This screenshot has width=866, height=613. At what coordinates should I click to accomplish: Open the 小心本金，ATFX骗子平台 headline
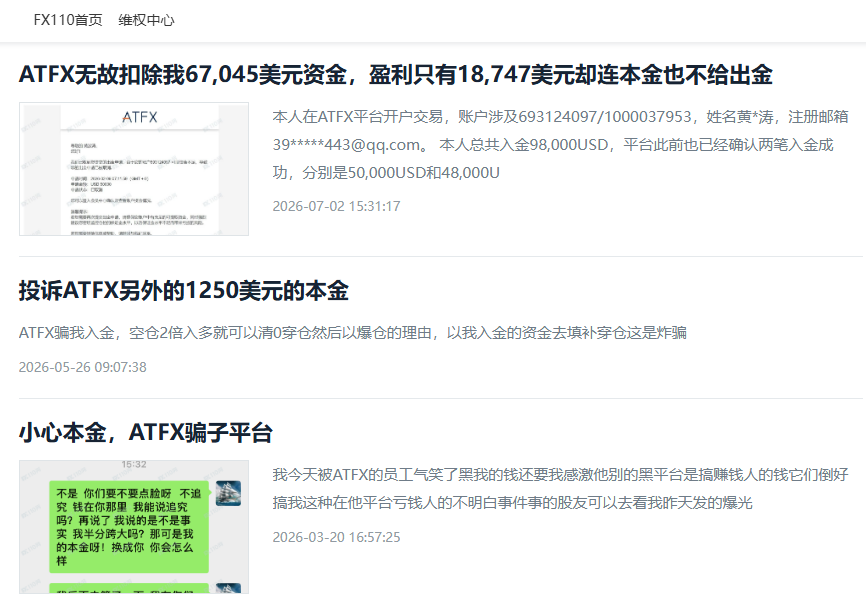(145, 432)
